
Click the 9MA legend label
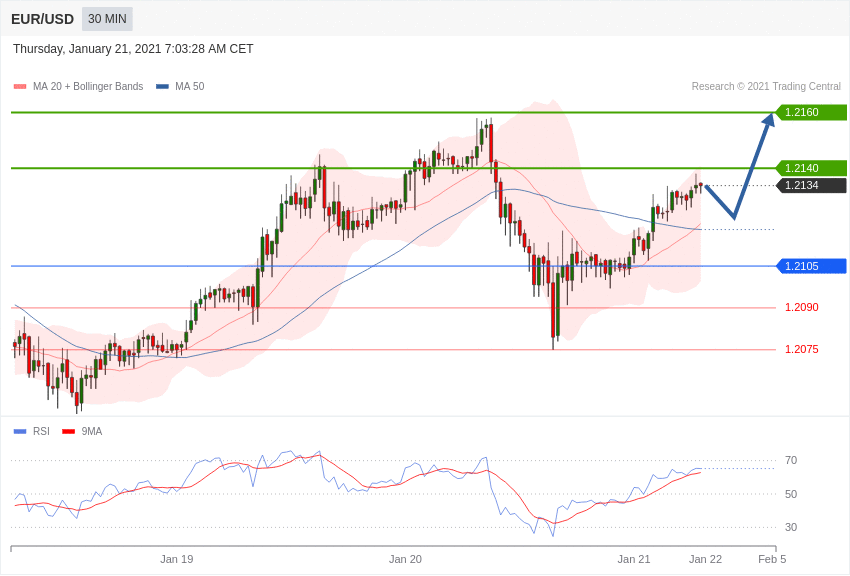[x=92, y=432]
